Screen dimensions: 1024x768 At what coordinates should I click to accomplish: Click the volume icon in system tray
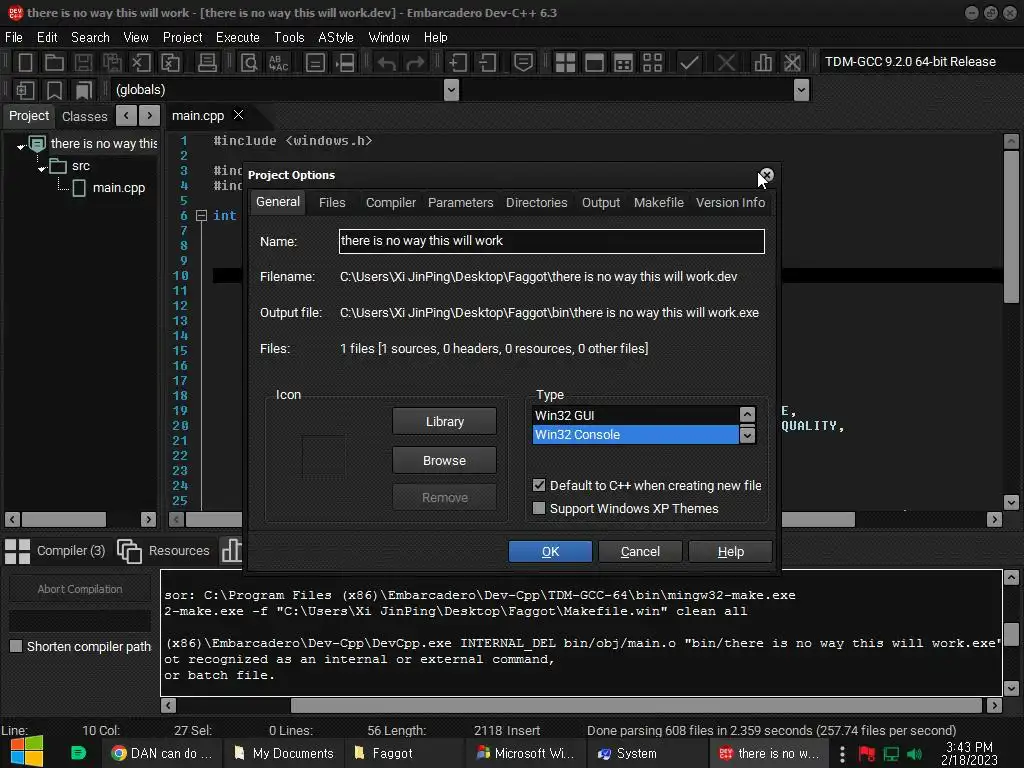click(914, 754)
